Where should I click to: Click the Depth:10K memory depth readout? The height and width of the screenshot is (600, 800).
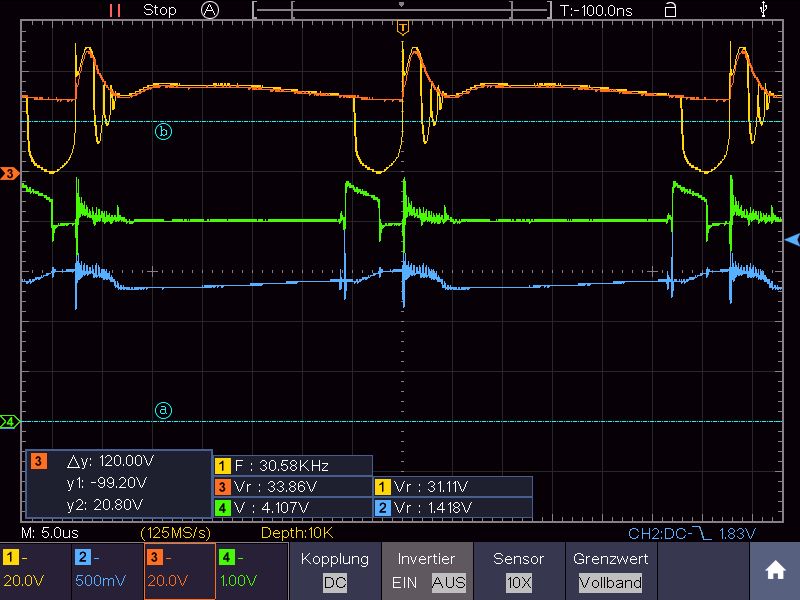297,533
